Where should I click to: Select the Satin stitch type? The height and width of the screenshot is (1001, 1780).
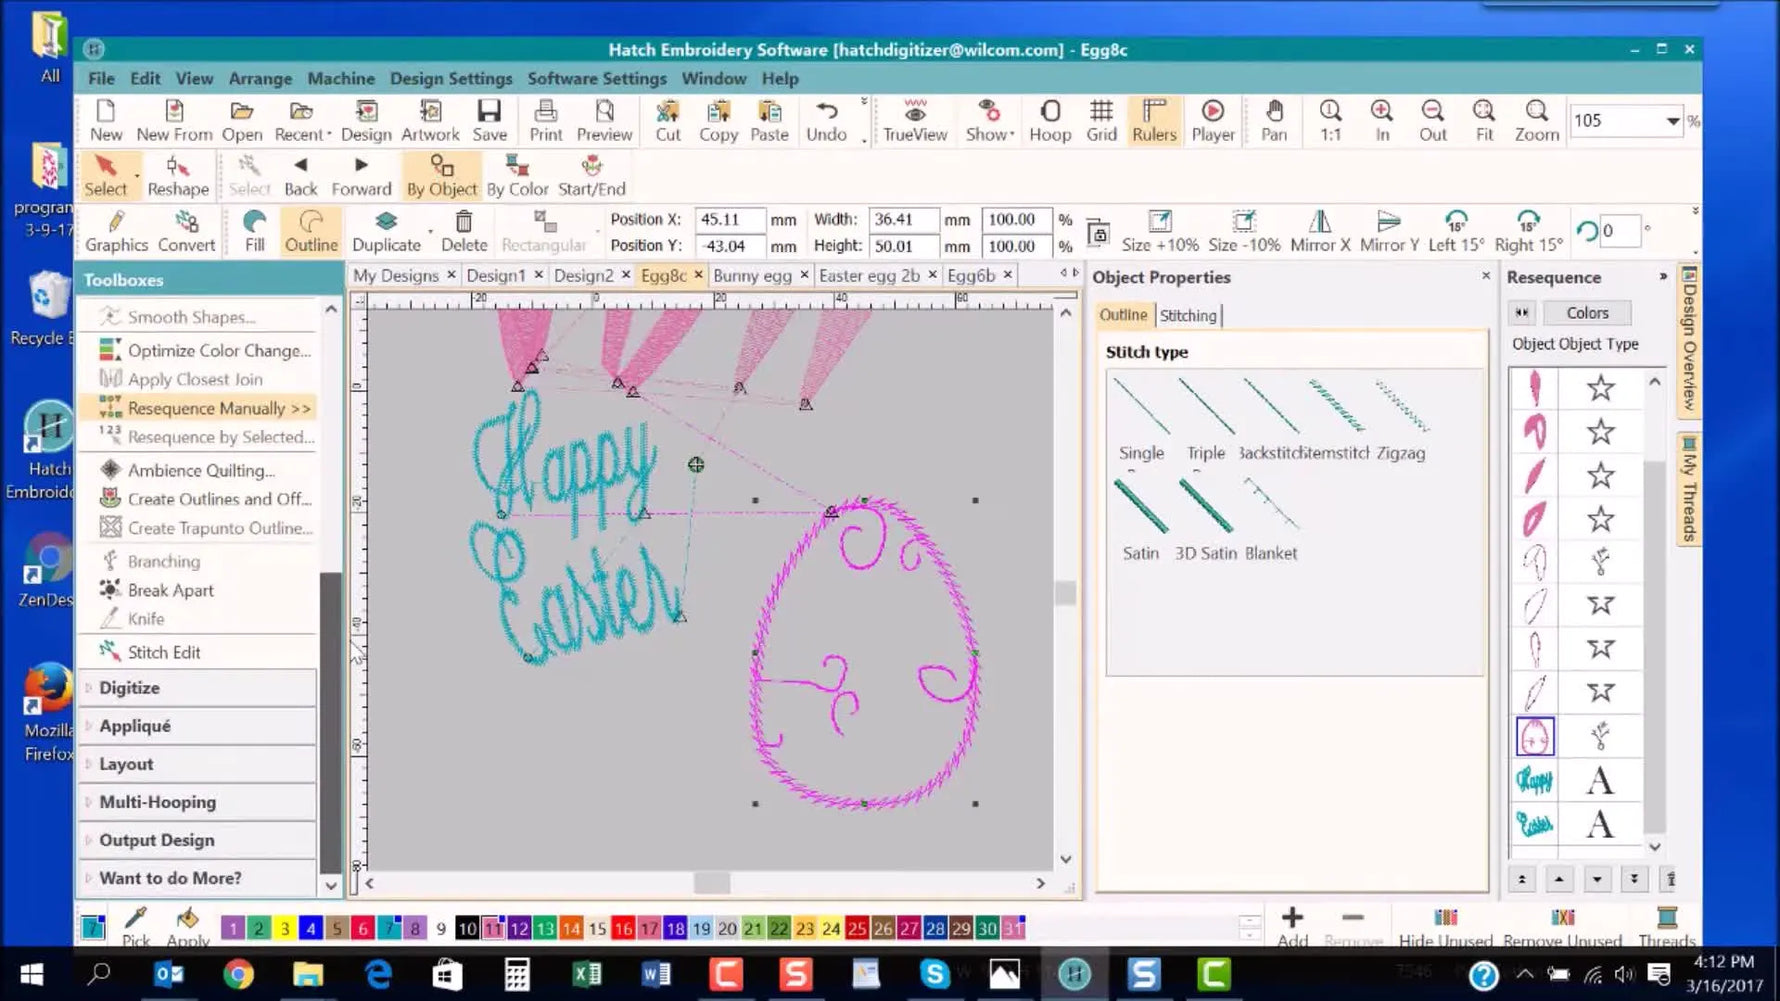pyautogui.click(x=1140, y=519)
